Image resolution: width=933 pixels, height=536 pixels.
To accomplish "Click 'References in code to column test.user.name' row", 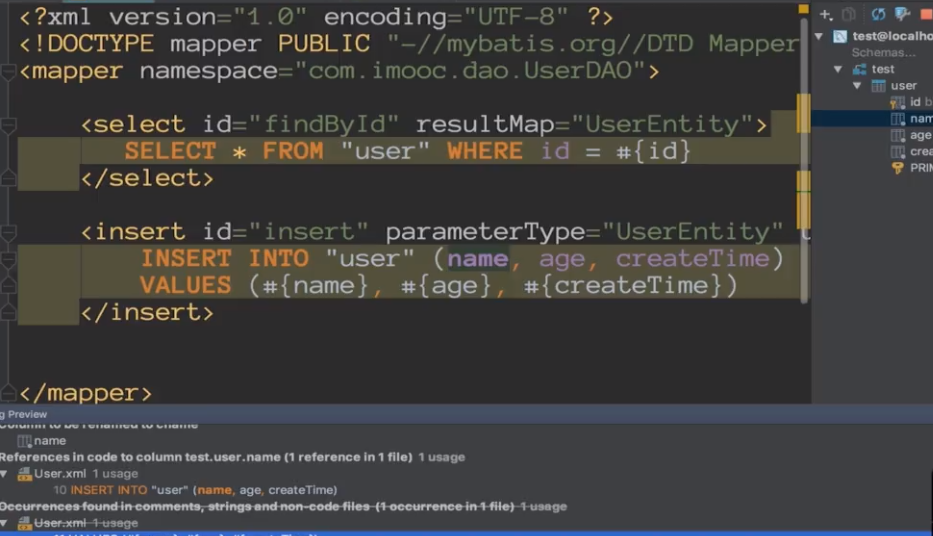I will 233,457.
